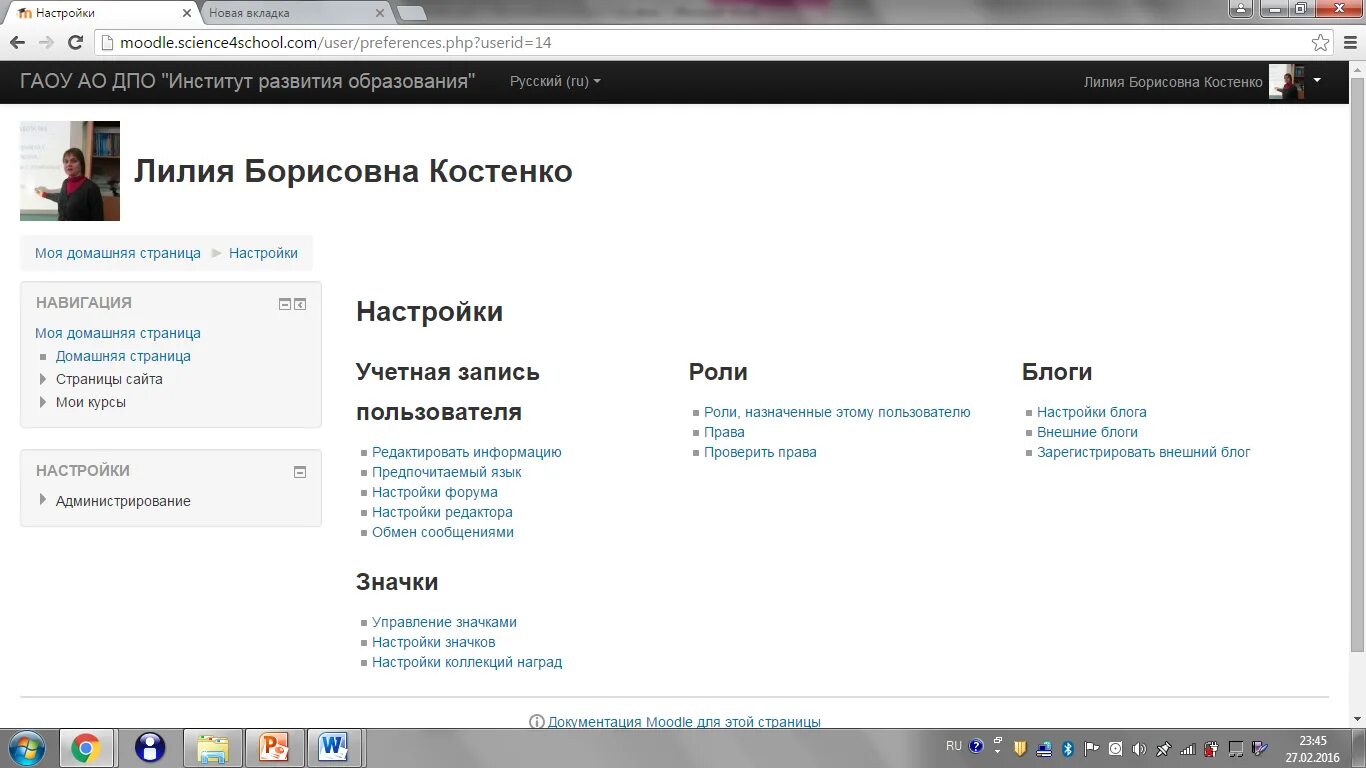Image resolution: width=1366 pixels, height=768 pixels.
Task: Open Настройки форума link
Action: click(435, 492)
